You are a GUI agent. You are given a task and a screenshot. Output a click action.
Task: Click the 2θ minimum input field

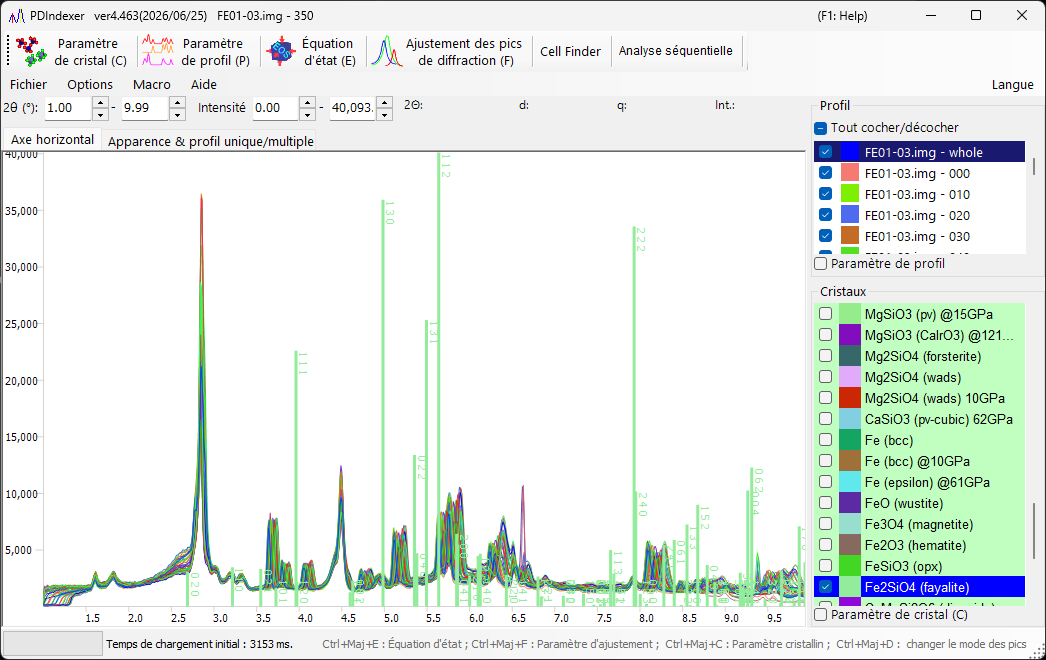coord(68,108)
